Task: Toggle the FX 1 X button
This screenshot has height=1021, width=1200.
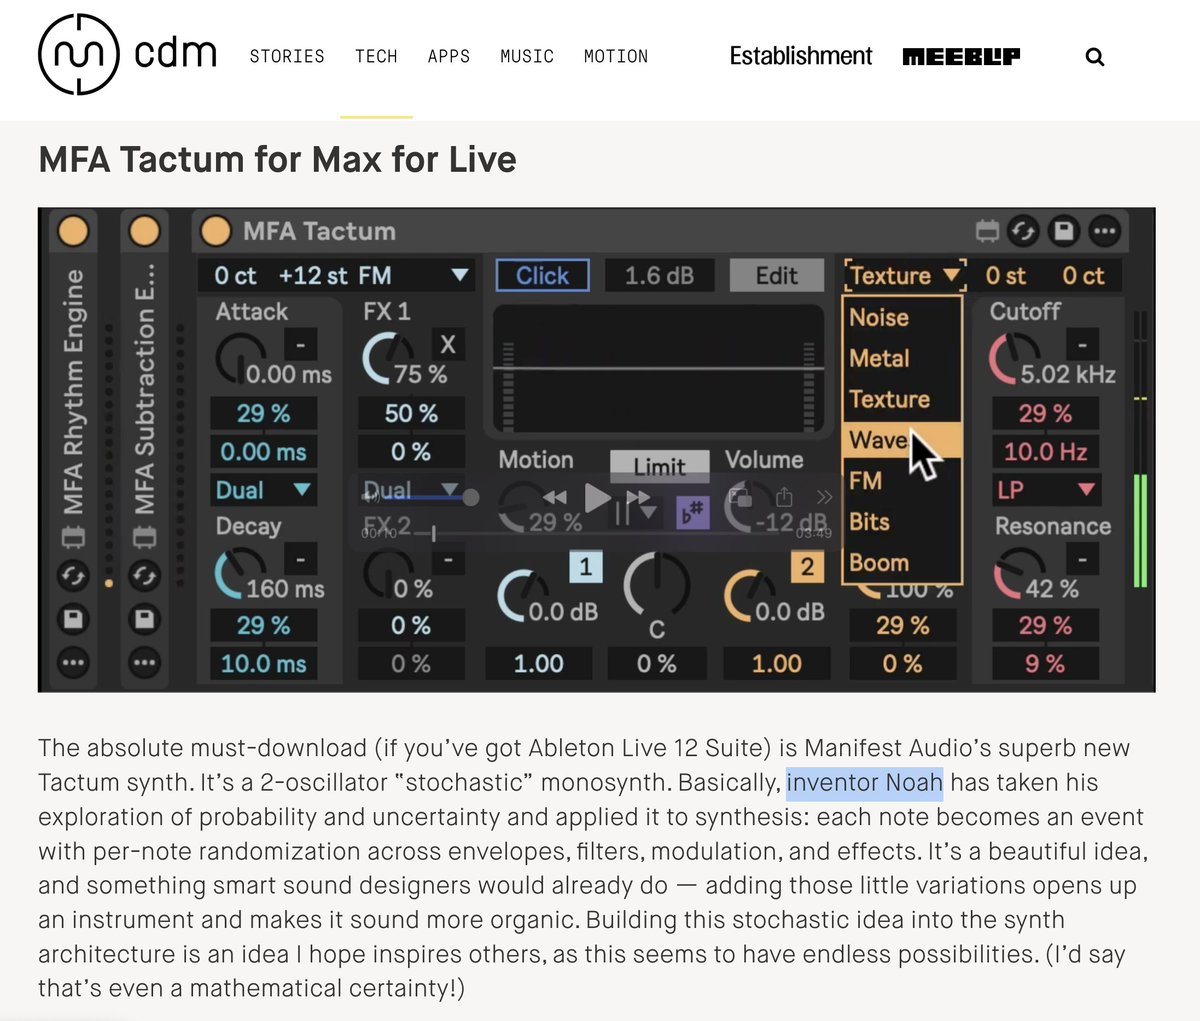Action: (447, 345)
